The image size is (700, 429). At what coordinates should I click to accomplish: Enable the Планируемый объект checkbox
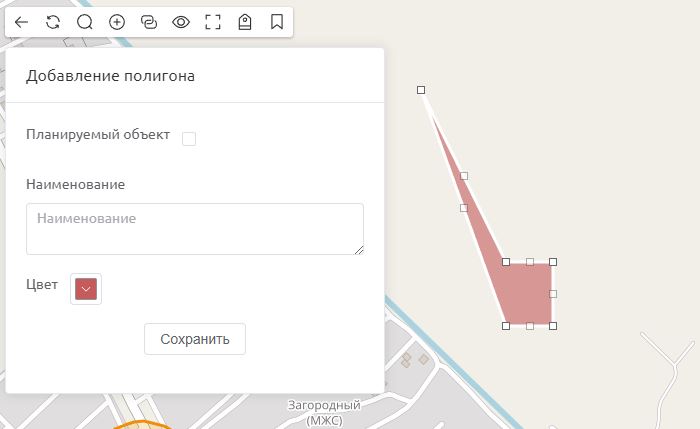click(x=189, y=139)
